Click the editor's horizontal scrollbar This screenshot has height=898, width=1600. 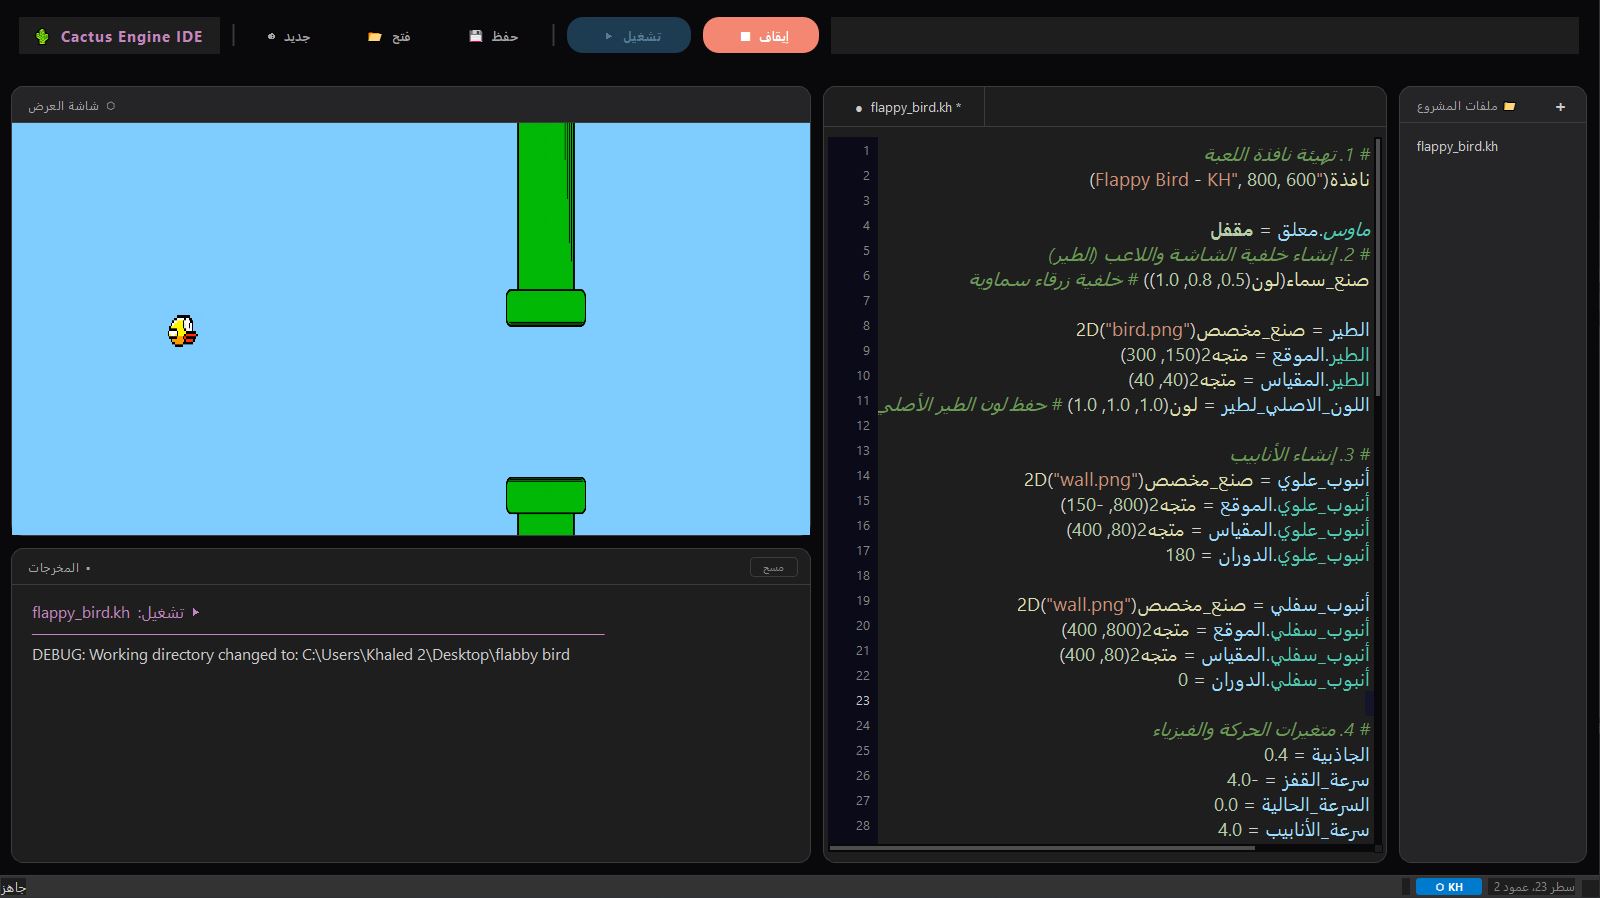pyautogui.click(x=1042, y=848)
